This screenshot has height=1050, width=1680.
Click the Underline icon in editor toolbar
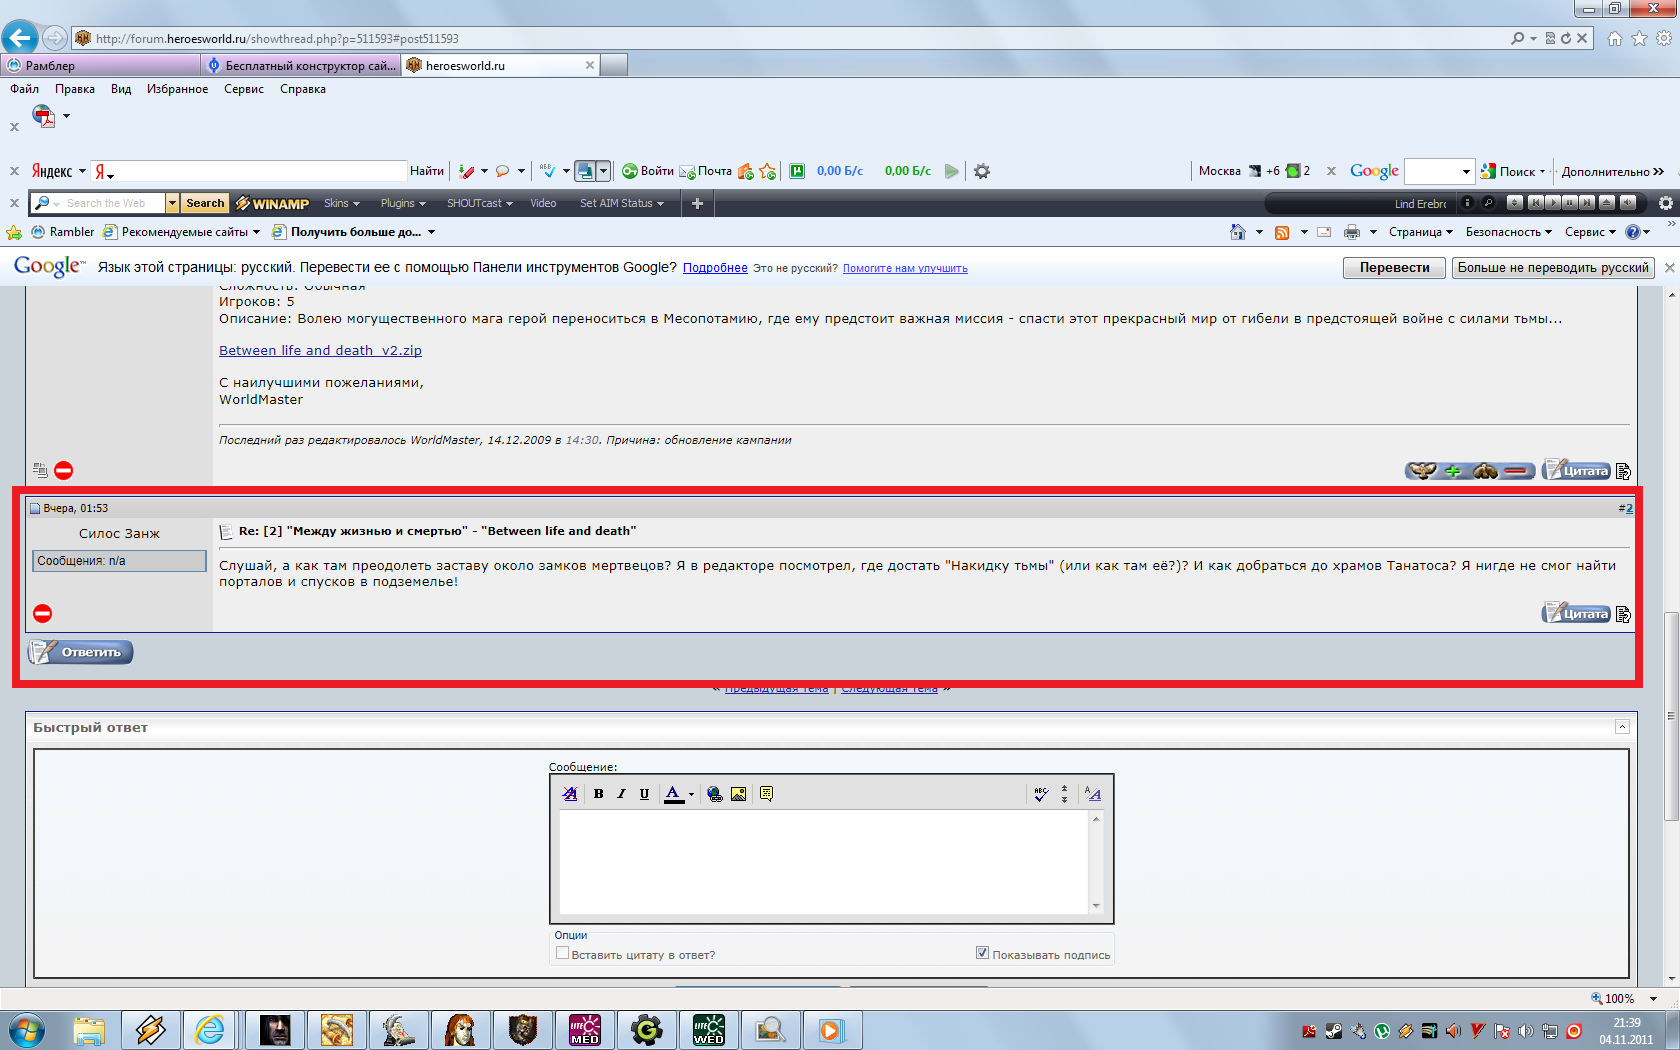pyautogui.click(x=644, y=794)
